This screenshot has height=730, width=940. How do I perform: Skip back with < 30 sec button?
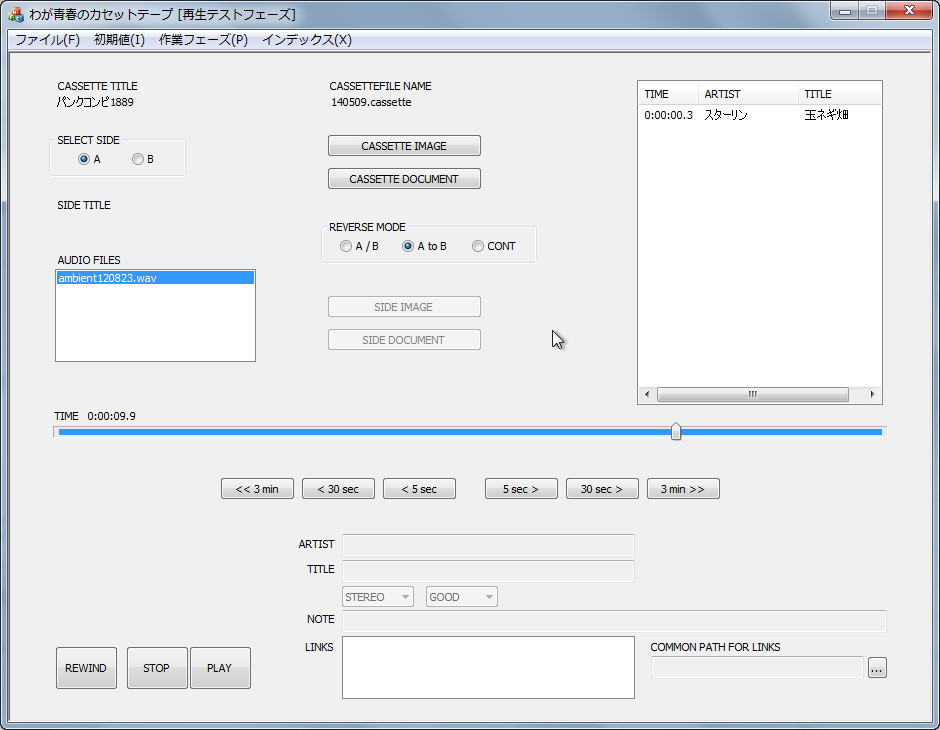[338, 489]
